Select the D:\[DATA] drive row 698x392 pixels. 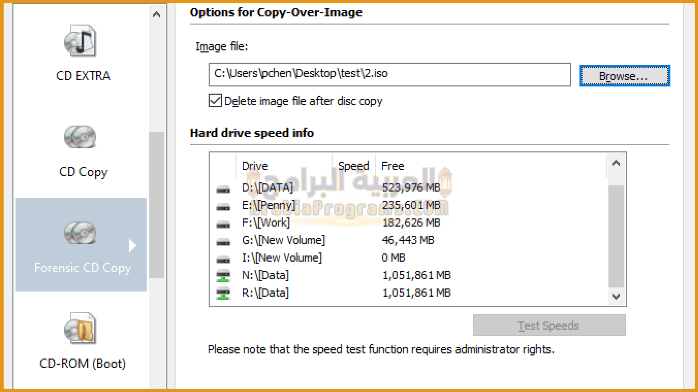click(410, 188)
